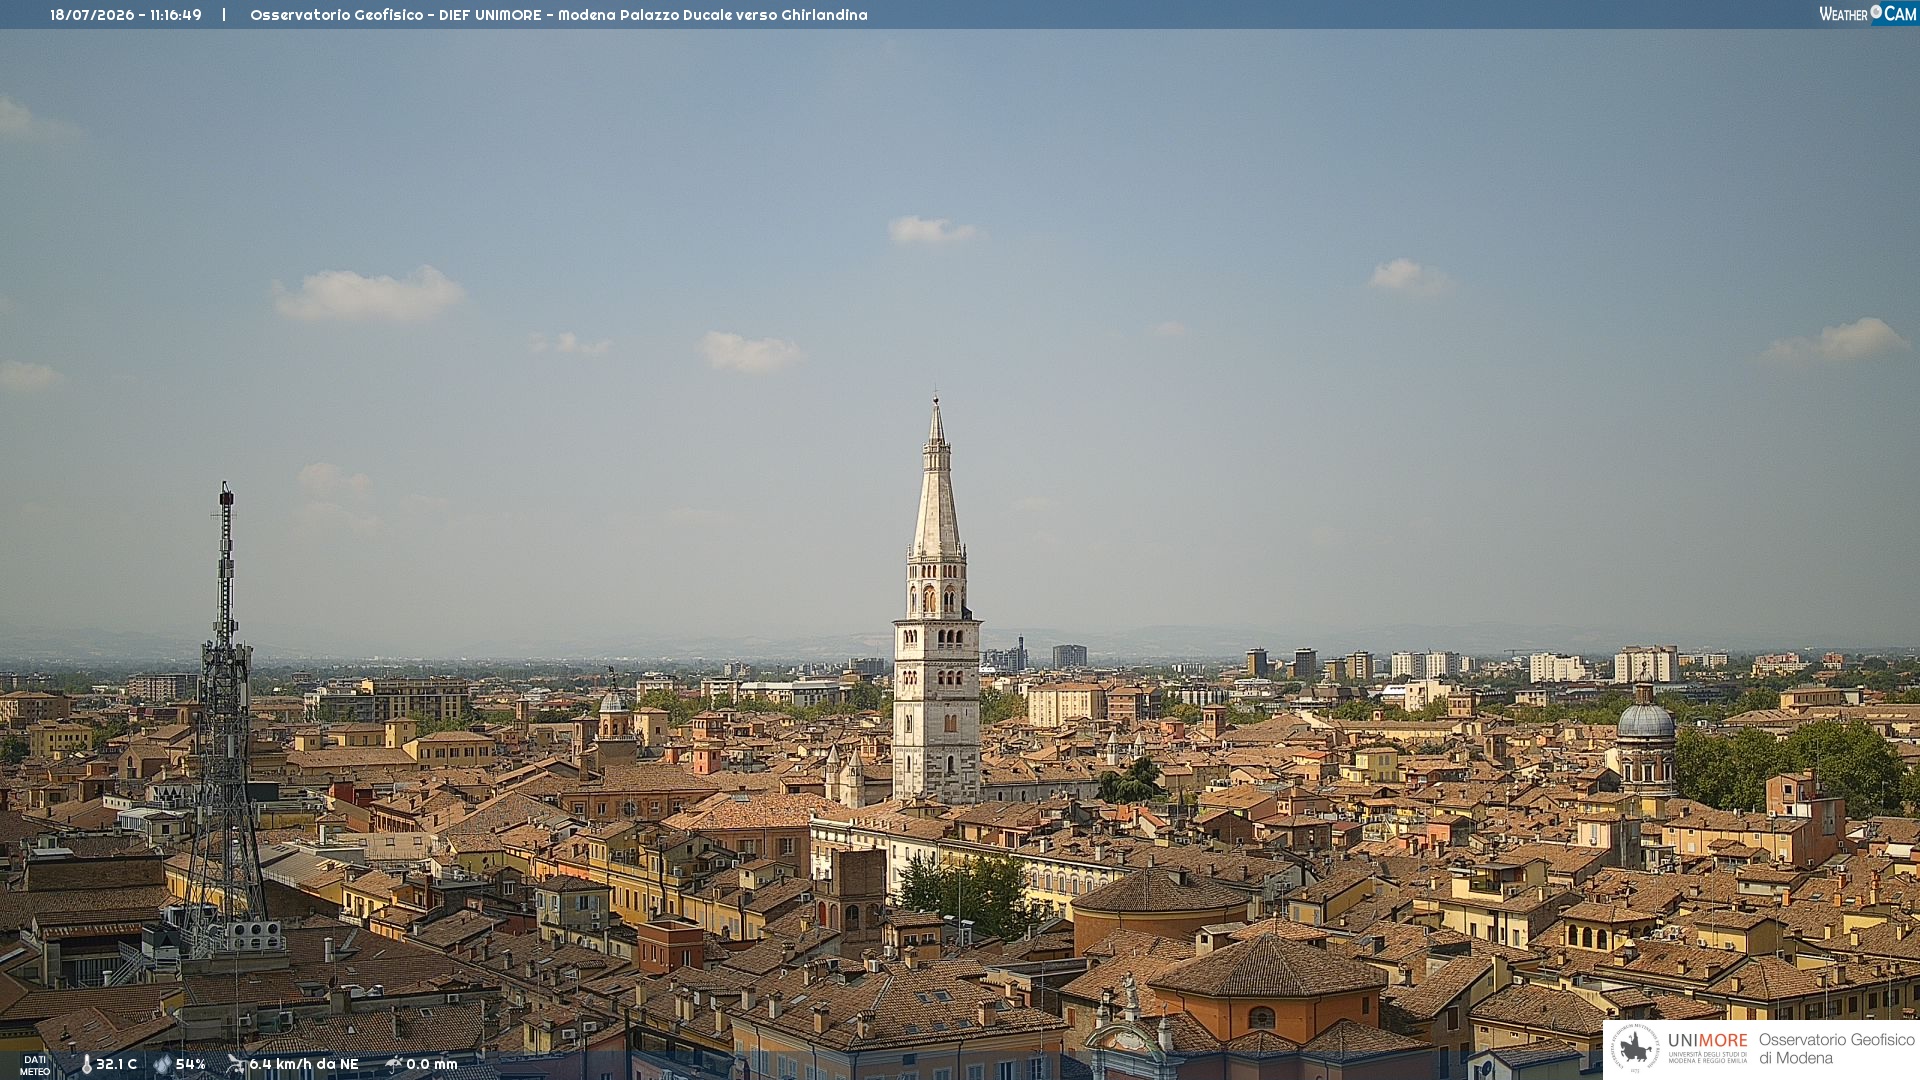Select the '0.0 mm' rainfall value

point(431,1064)
